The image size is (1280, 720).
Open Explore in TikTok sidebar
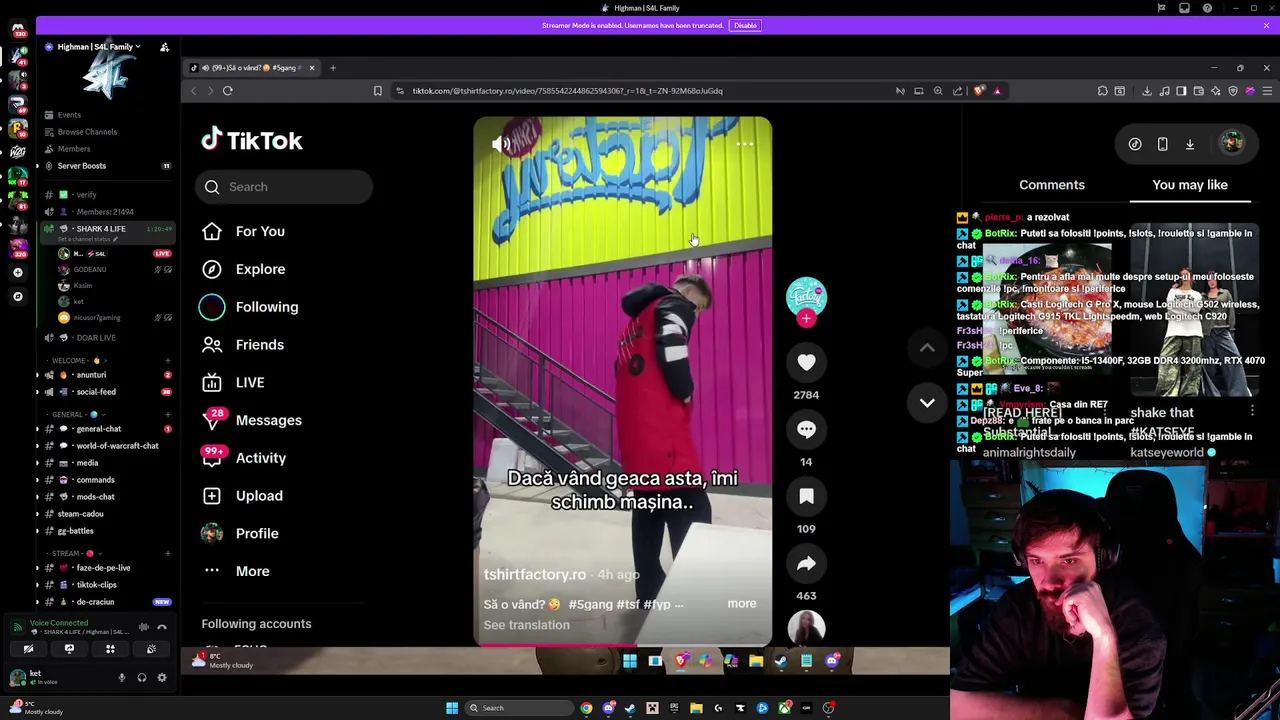[x=260, y=269]
